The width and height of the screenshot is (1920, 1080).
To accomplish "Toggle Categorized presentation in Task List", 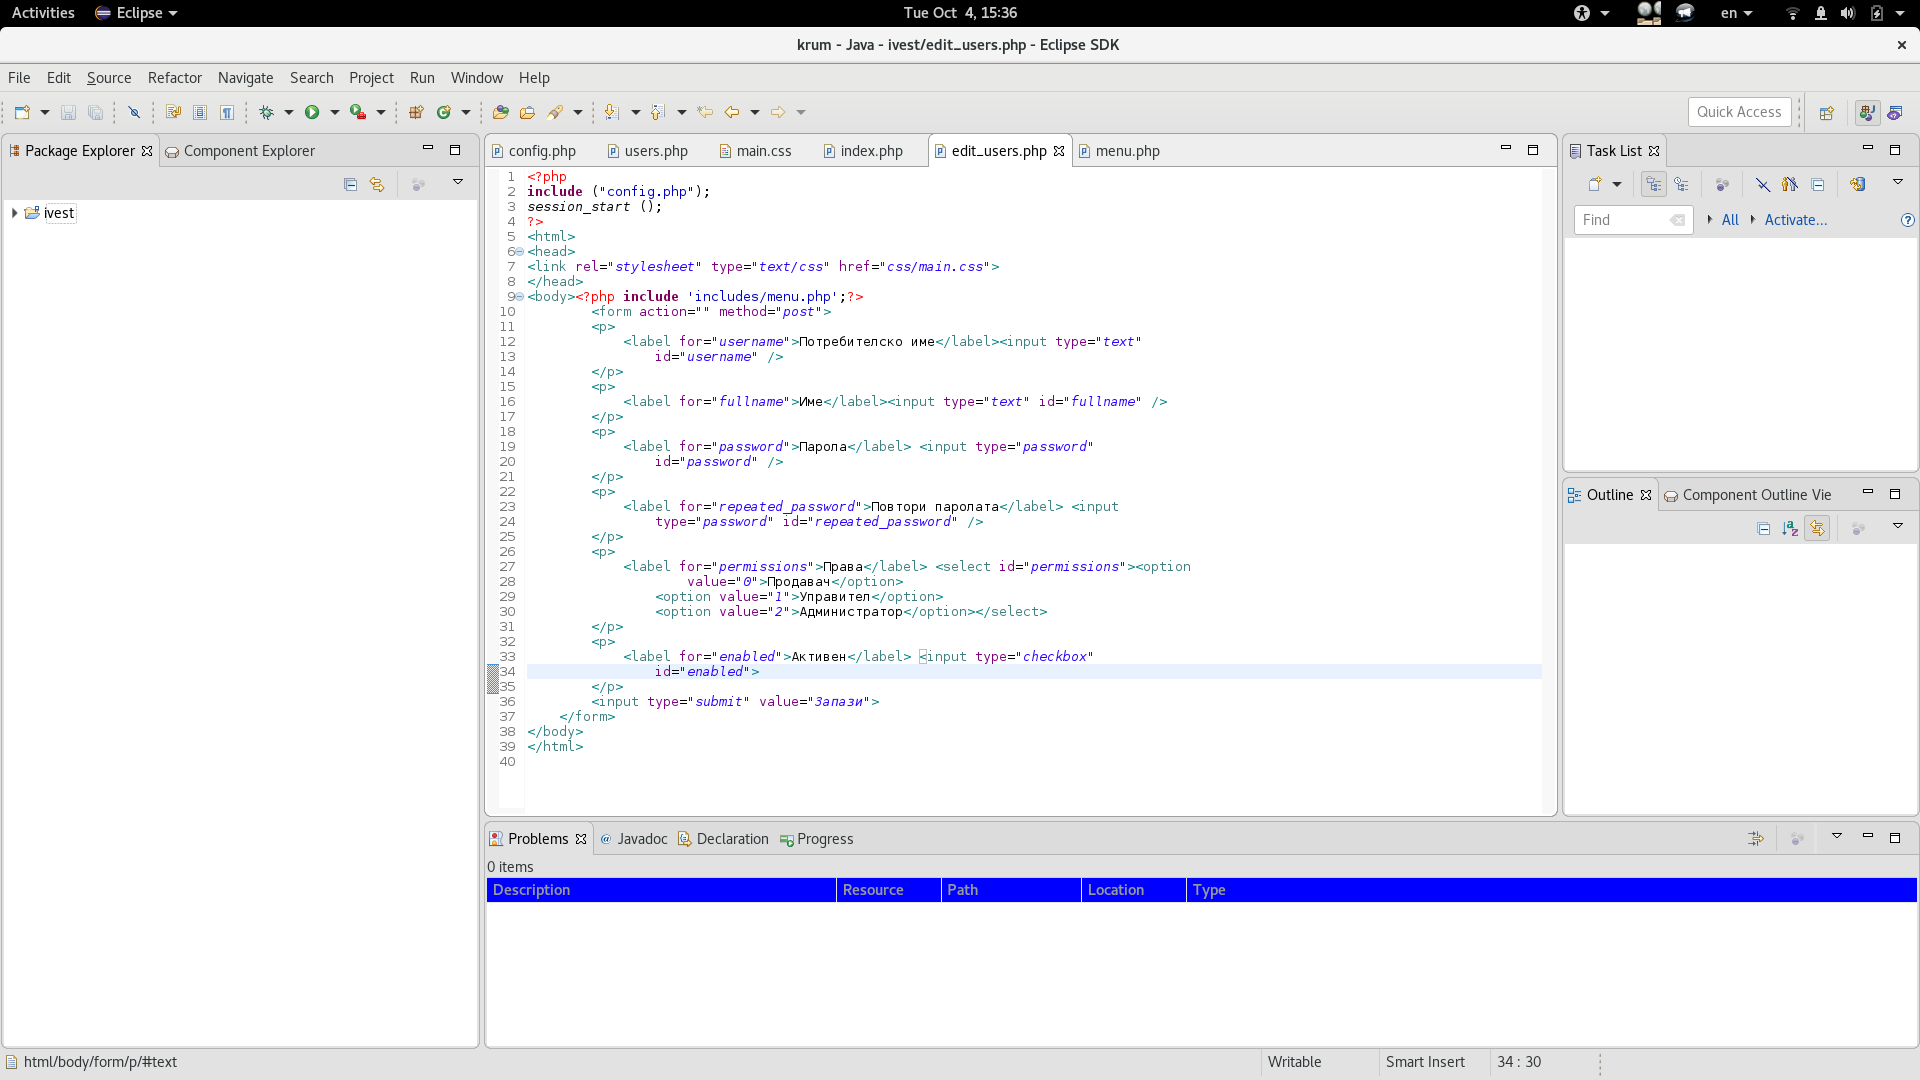I will pyautogui.click(x=1653, y=184).
